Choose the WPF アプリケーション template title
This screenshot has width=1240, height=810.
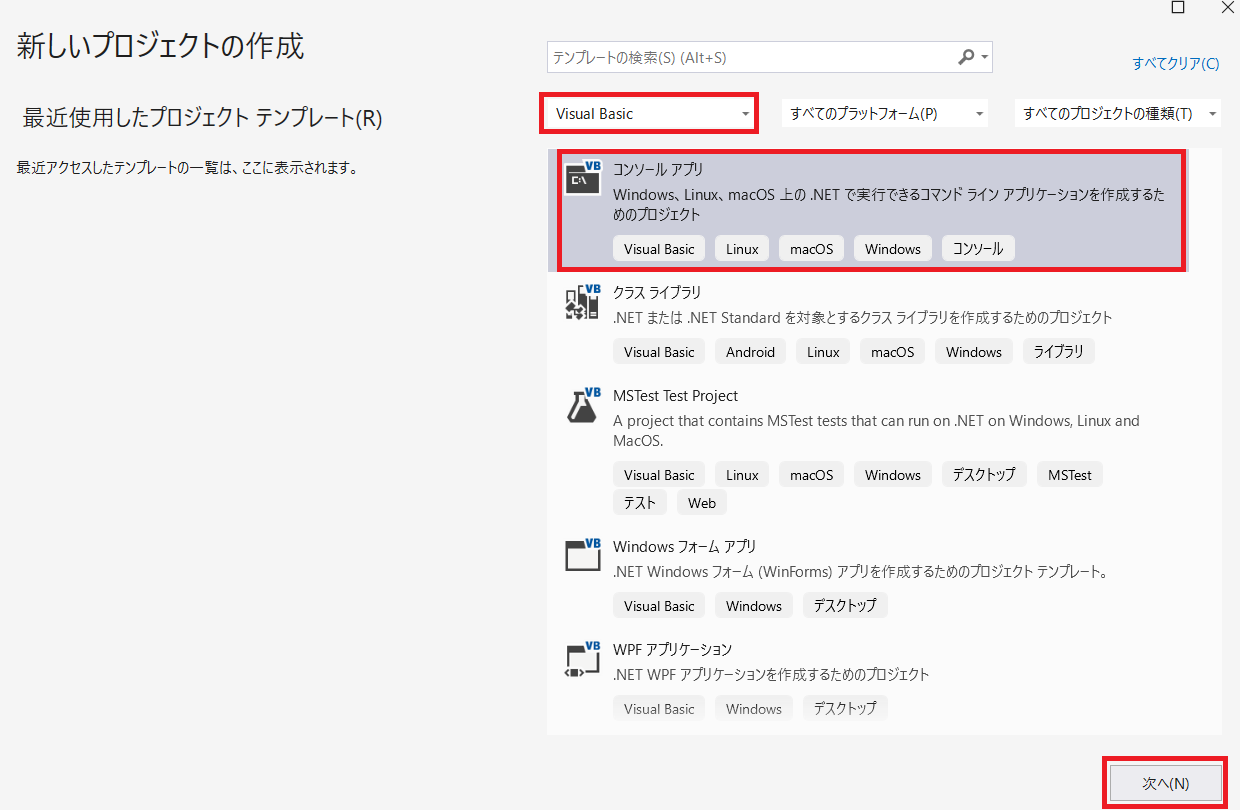[x=672, y=650]
